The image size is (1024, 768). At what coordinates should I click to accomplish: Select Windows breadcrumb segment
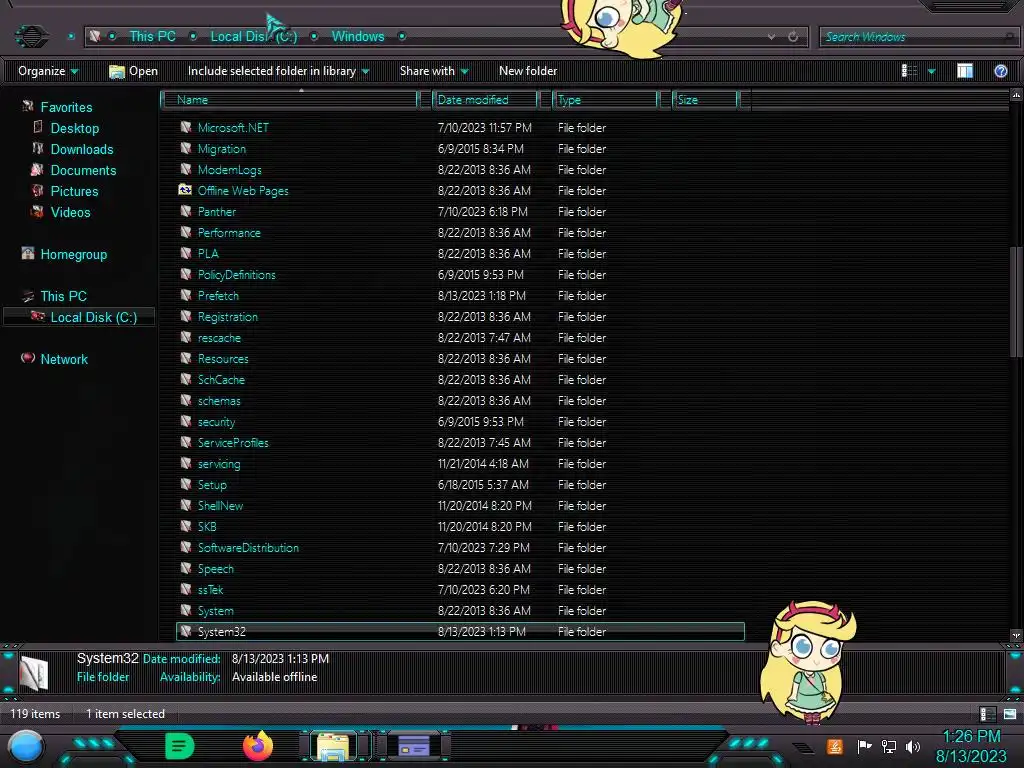[x=358, y=37]
